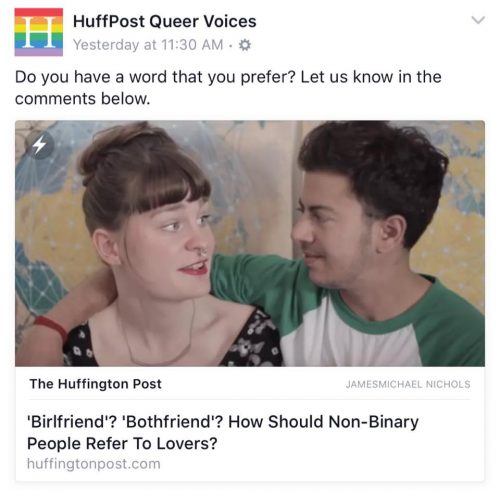Click the post caption starting Do you have
The width and height of the screenshot is (500, 492).
point(228,88)
